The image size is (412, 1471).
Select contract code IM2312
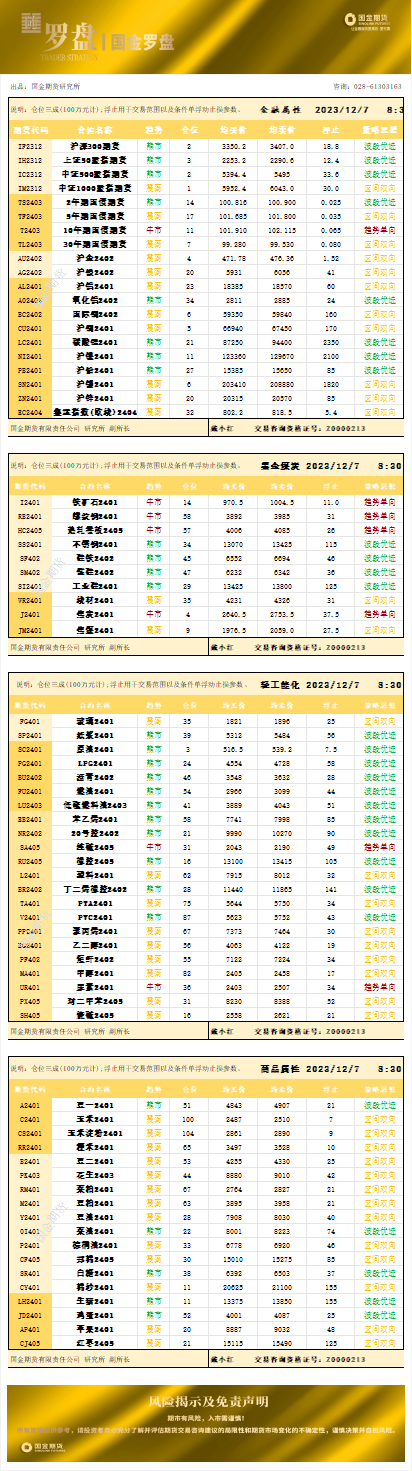[x=30, y=188]
